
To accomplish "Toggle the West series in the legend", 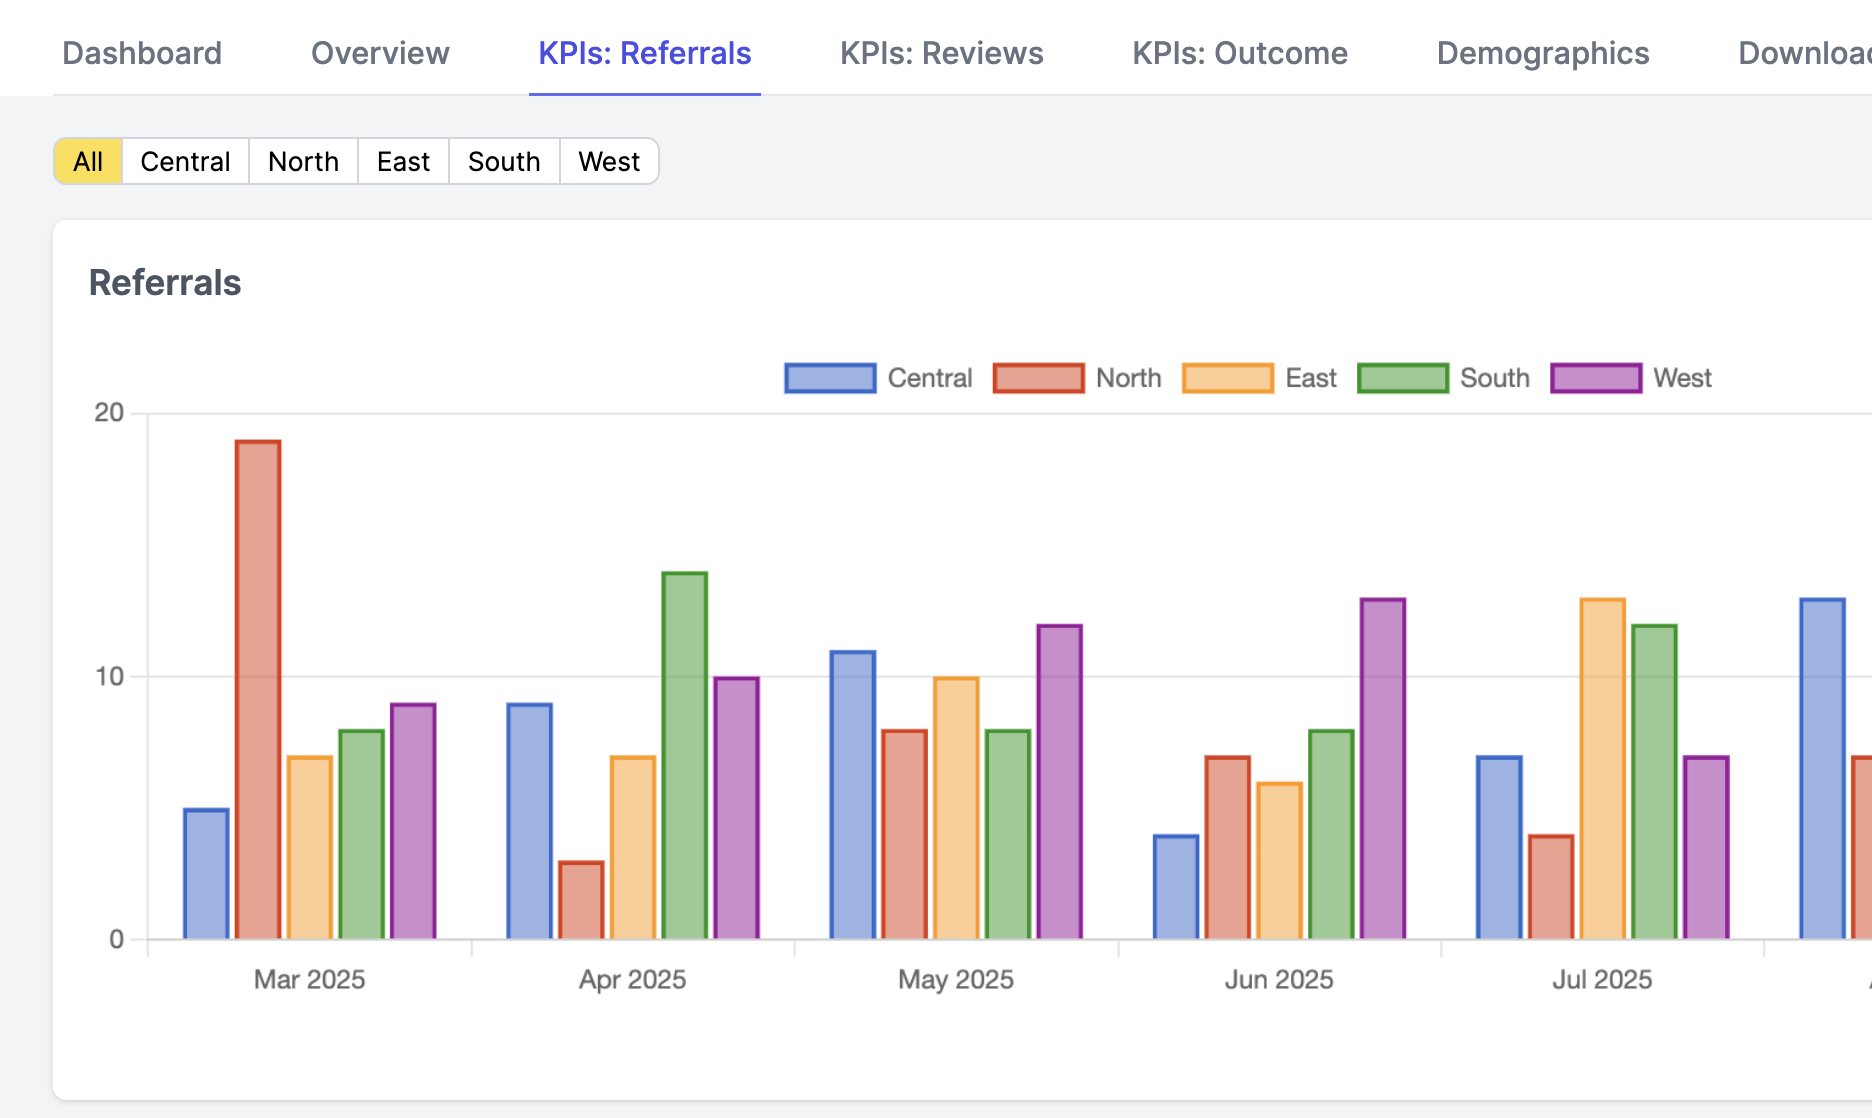I will [x=1632, y=377].
